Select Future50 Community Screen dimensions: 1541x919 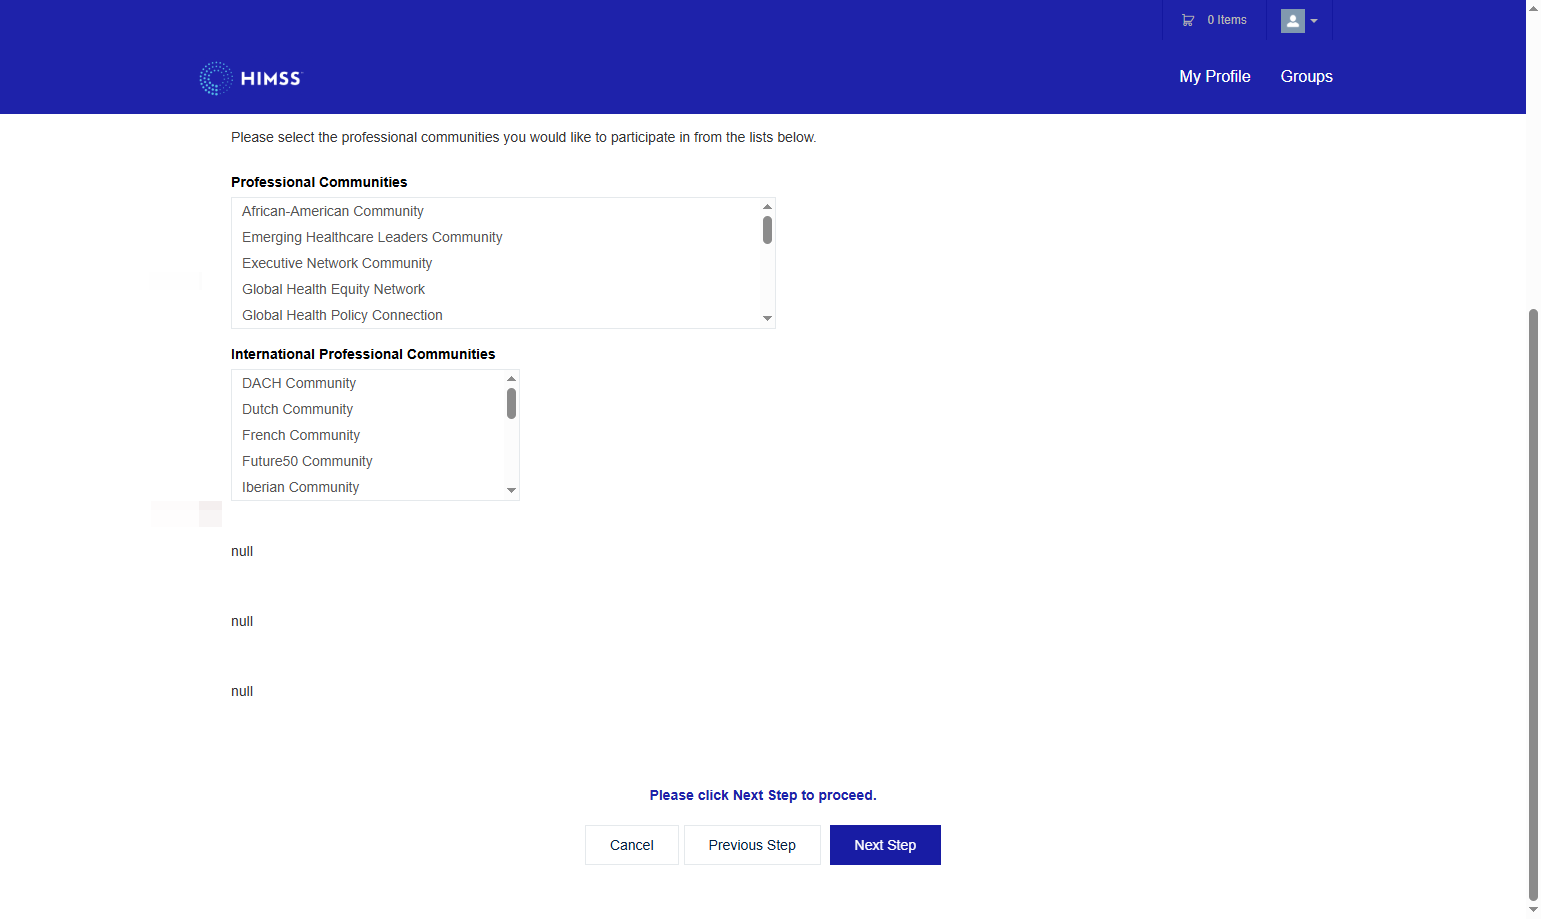368,461
